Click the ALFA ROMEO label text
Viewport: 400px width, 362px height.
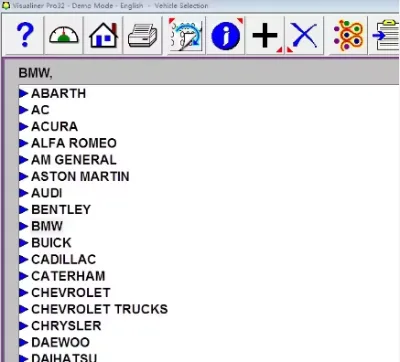(x=74, y=143)
